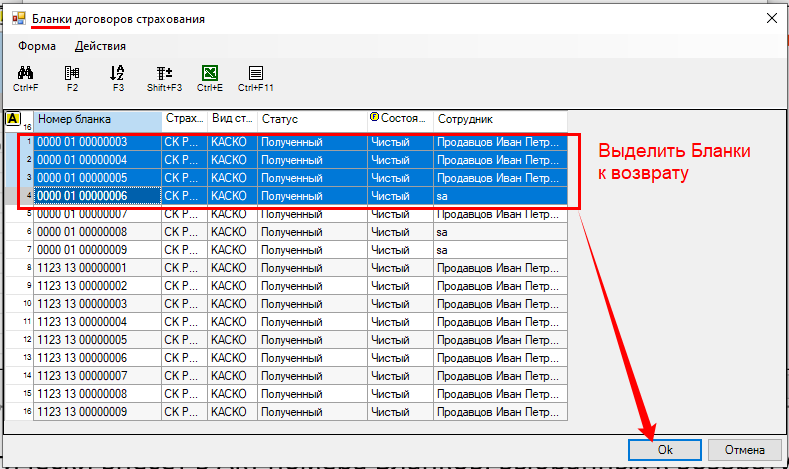Click the Статус column header
Screen dimensions: 789x469
[311, 120]
